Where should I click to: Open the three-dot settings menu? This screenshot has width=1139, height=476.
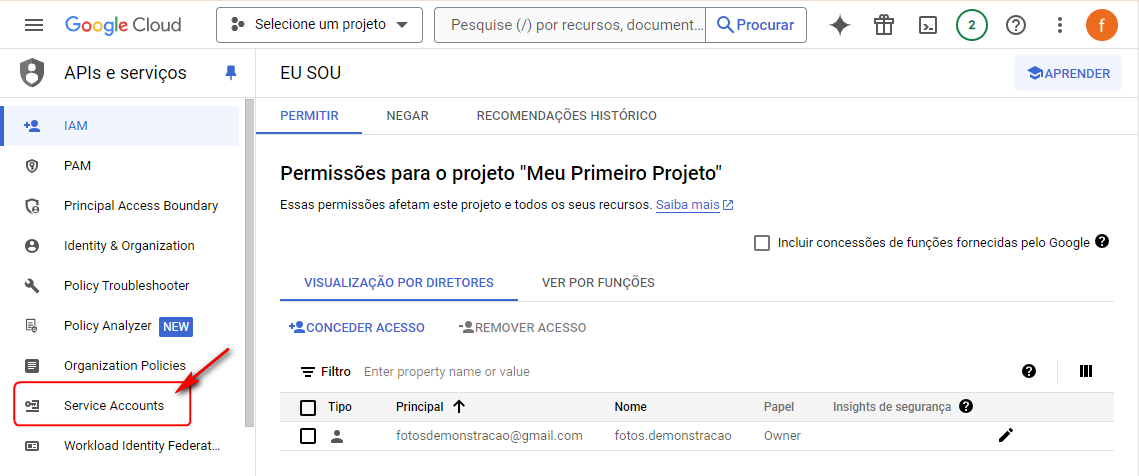[x=1059, y=25]
